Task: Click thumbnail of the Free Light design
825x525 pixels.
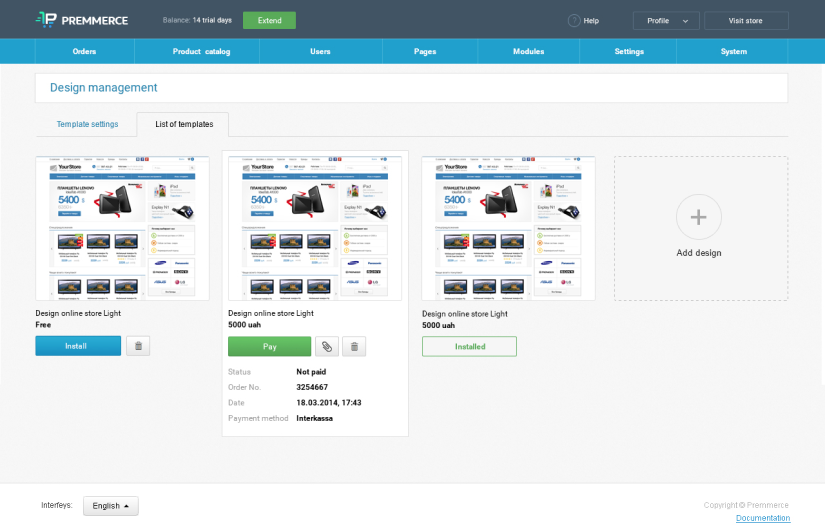Action: [x=122, y=228]
